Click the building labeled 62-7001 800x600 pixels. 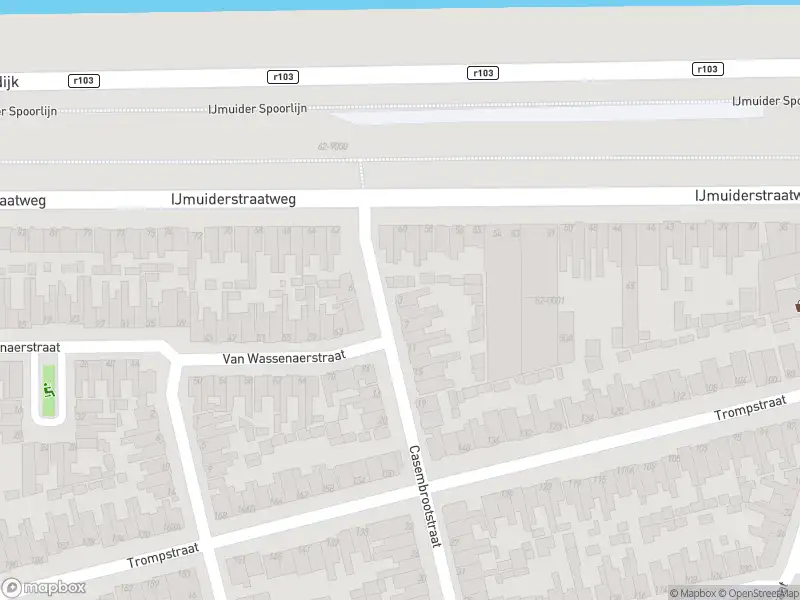[x=546, y=299]
